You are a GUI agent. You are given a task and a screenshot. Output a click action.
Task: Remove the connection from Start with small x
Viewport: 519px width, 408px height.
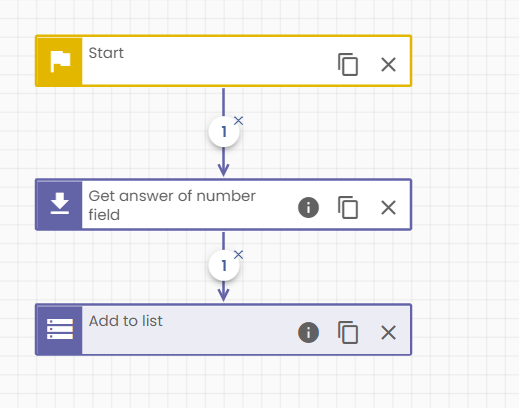[238, 121]
